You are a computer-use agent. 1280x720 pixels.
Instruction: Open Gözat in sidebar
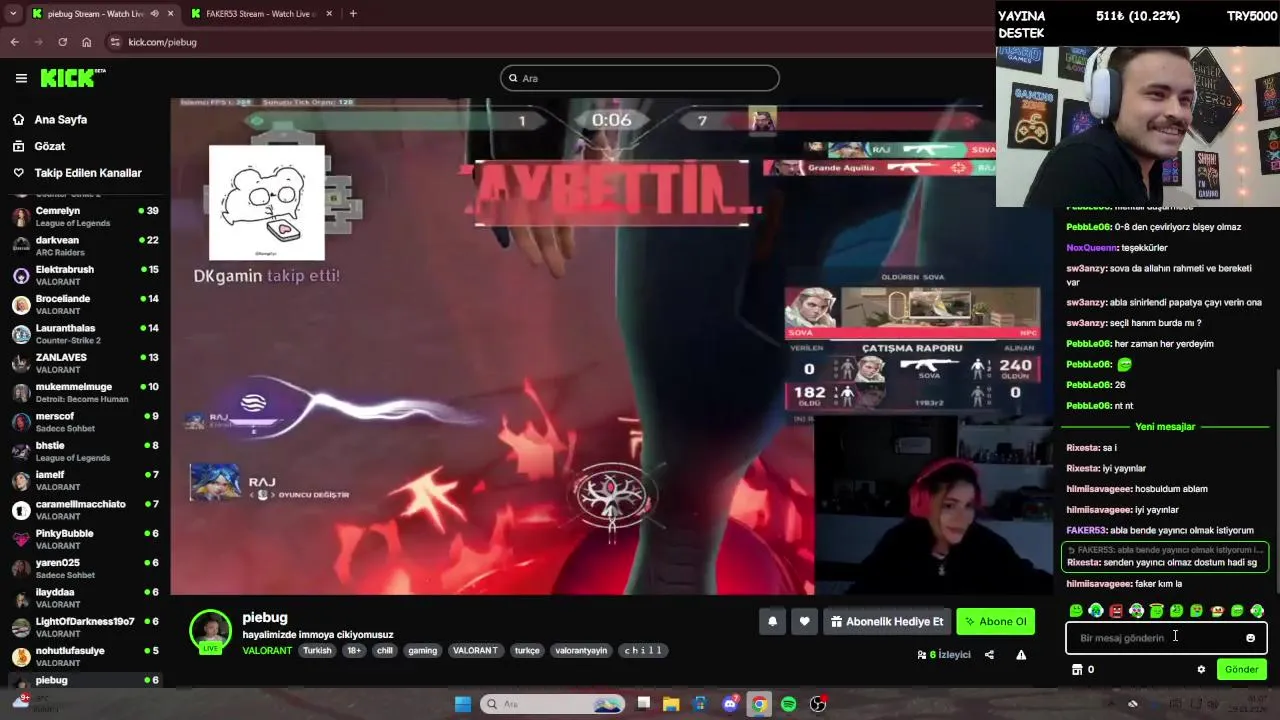49,146
